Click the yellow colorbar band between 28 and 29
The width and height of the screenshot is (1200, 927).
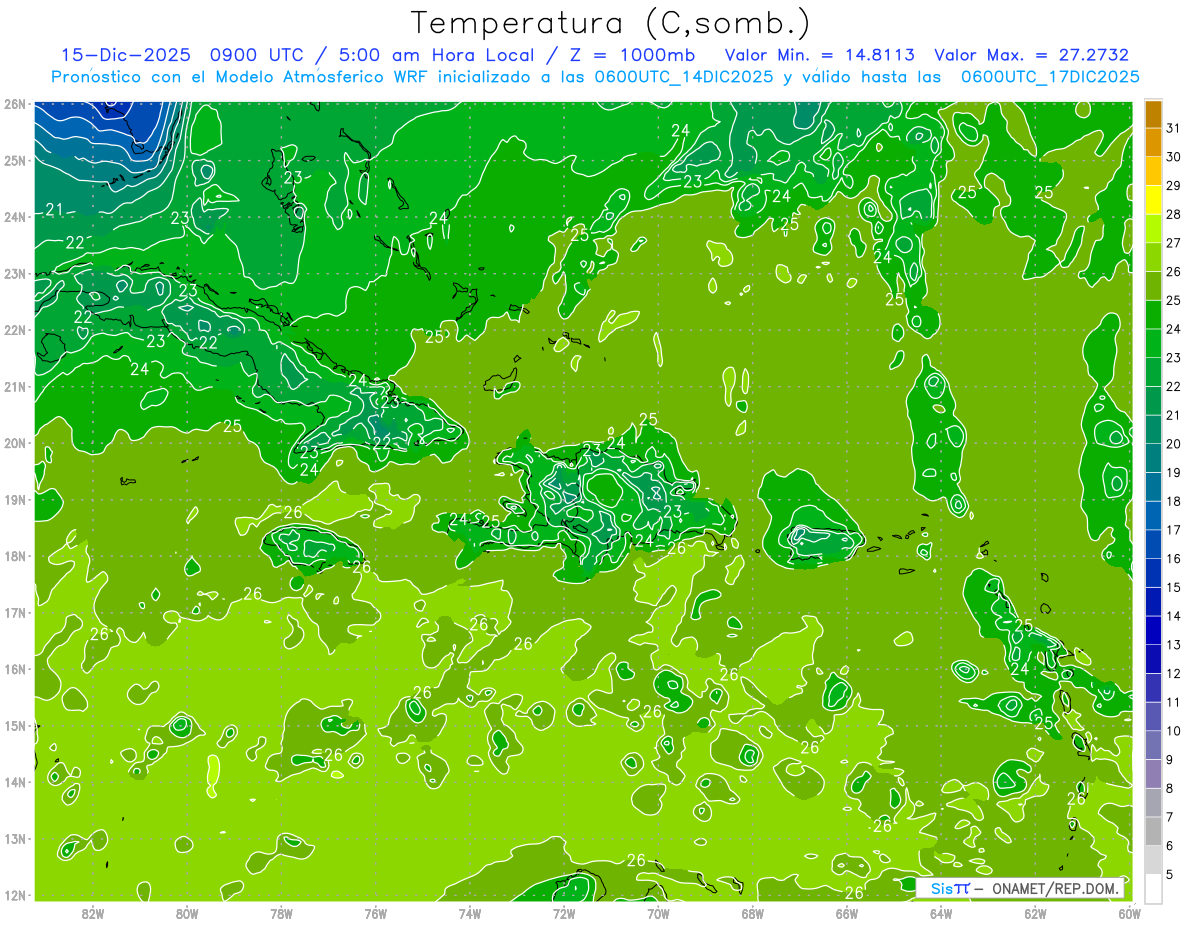[x=1153, y=200]
